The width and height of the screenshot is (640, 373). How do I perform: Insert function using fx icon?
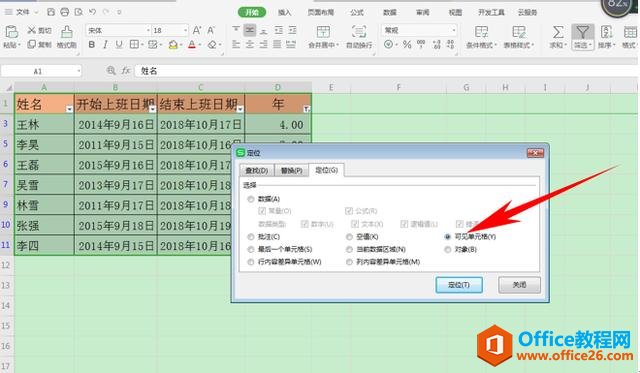126,71
